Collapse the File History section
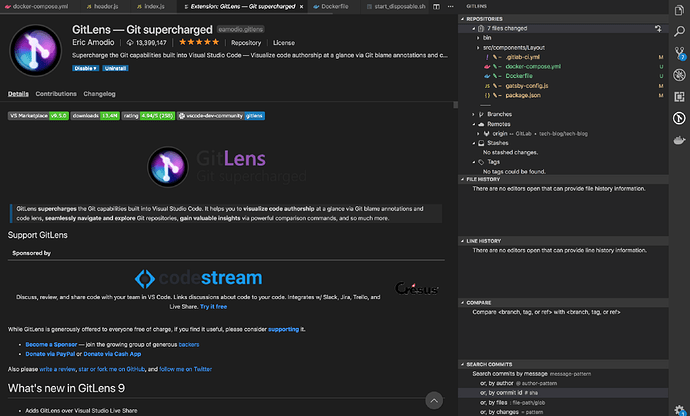690x416 pixels. tap(462, 179)
